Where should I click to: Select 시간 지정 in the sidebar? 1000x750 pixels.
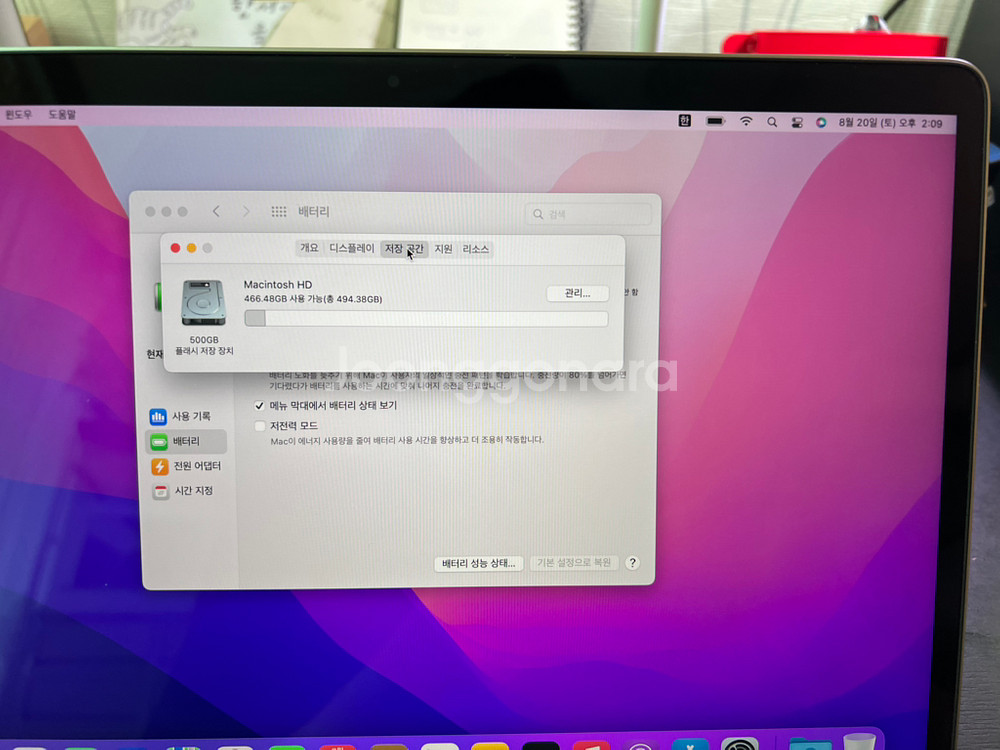point(186,491)
